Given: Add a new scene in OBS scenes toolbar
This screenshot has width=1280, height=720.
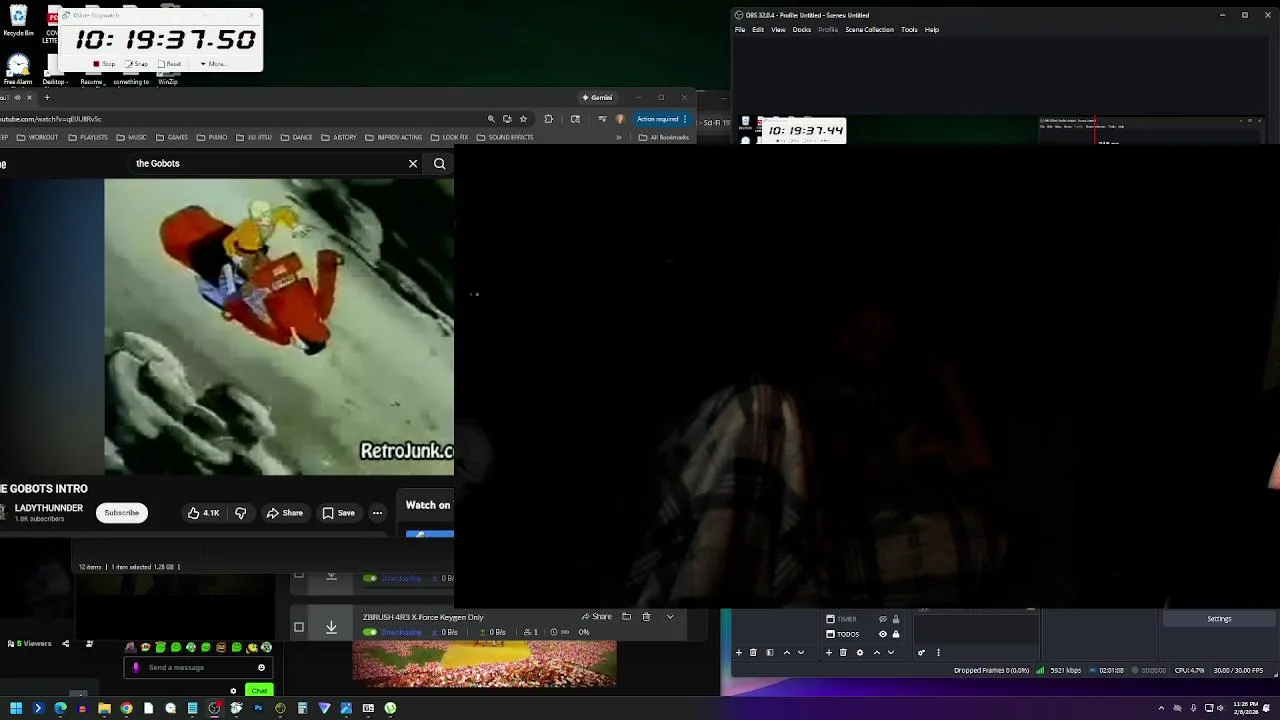Looking at the screenshot, I should pos(739,652).
